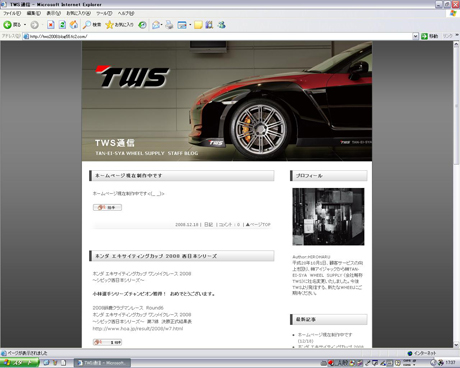Click the TWS通信 blog title text
Image resolution: width=460 pixels, height=368 pixels.
point(115,143)
